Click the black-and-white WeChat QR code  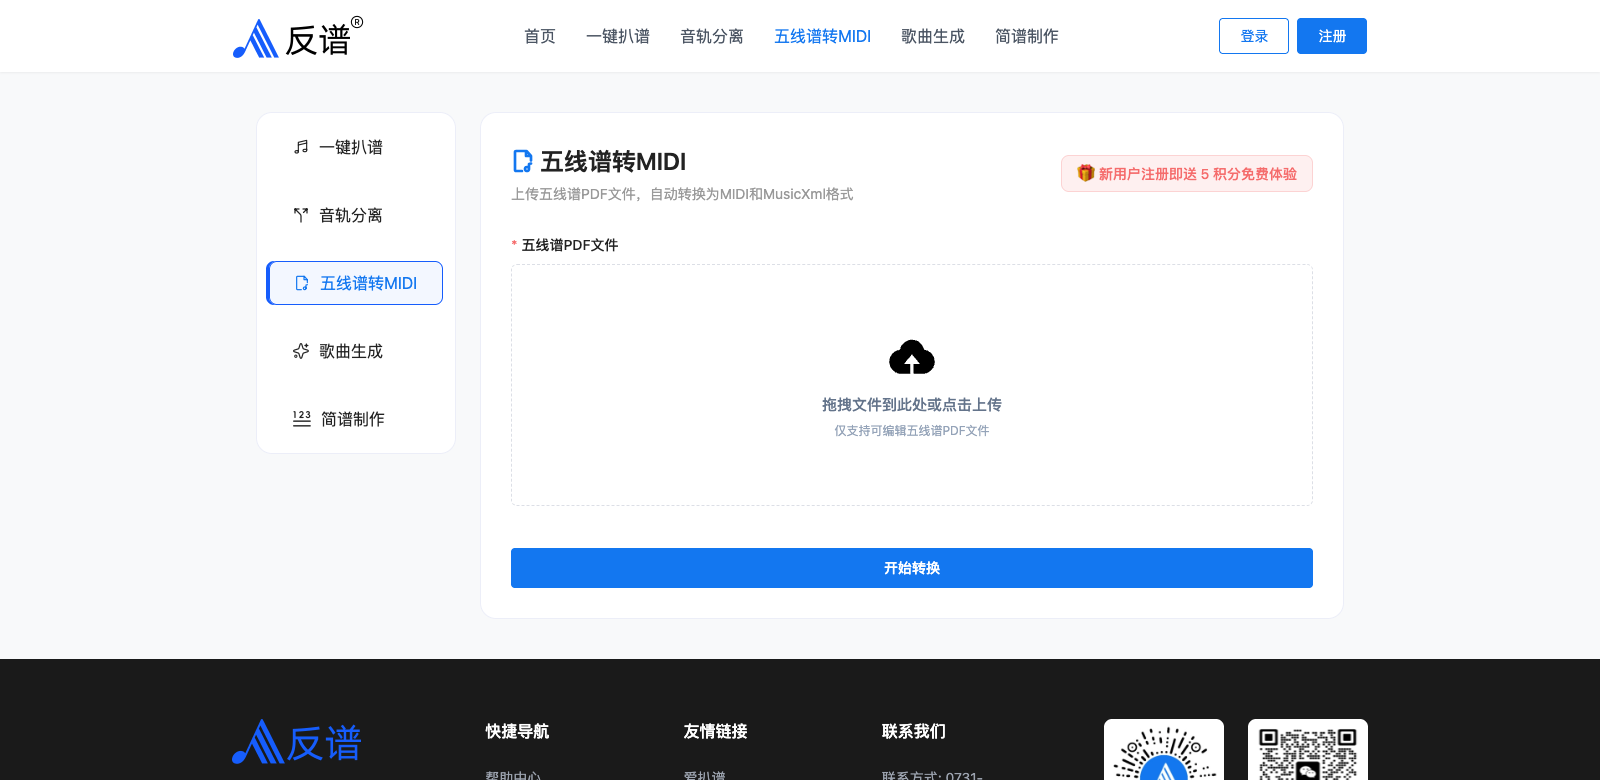pyautogui.click(x=1308, y=750)
